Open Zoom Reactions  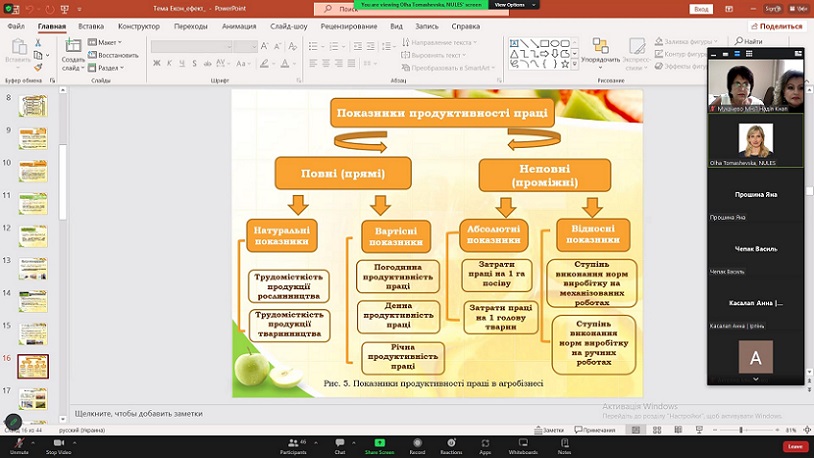(451, 446)
